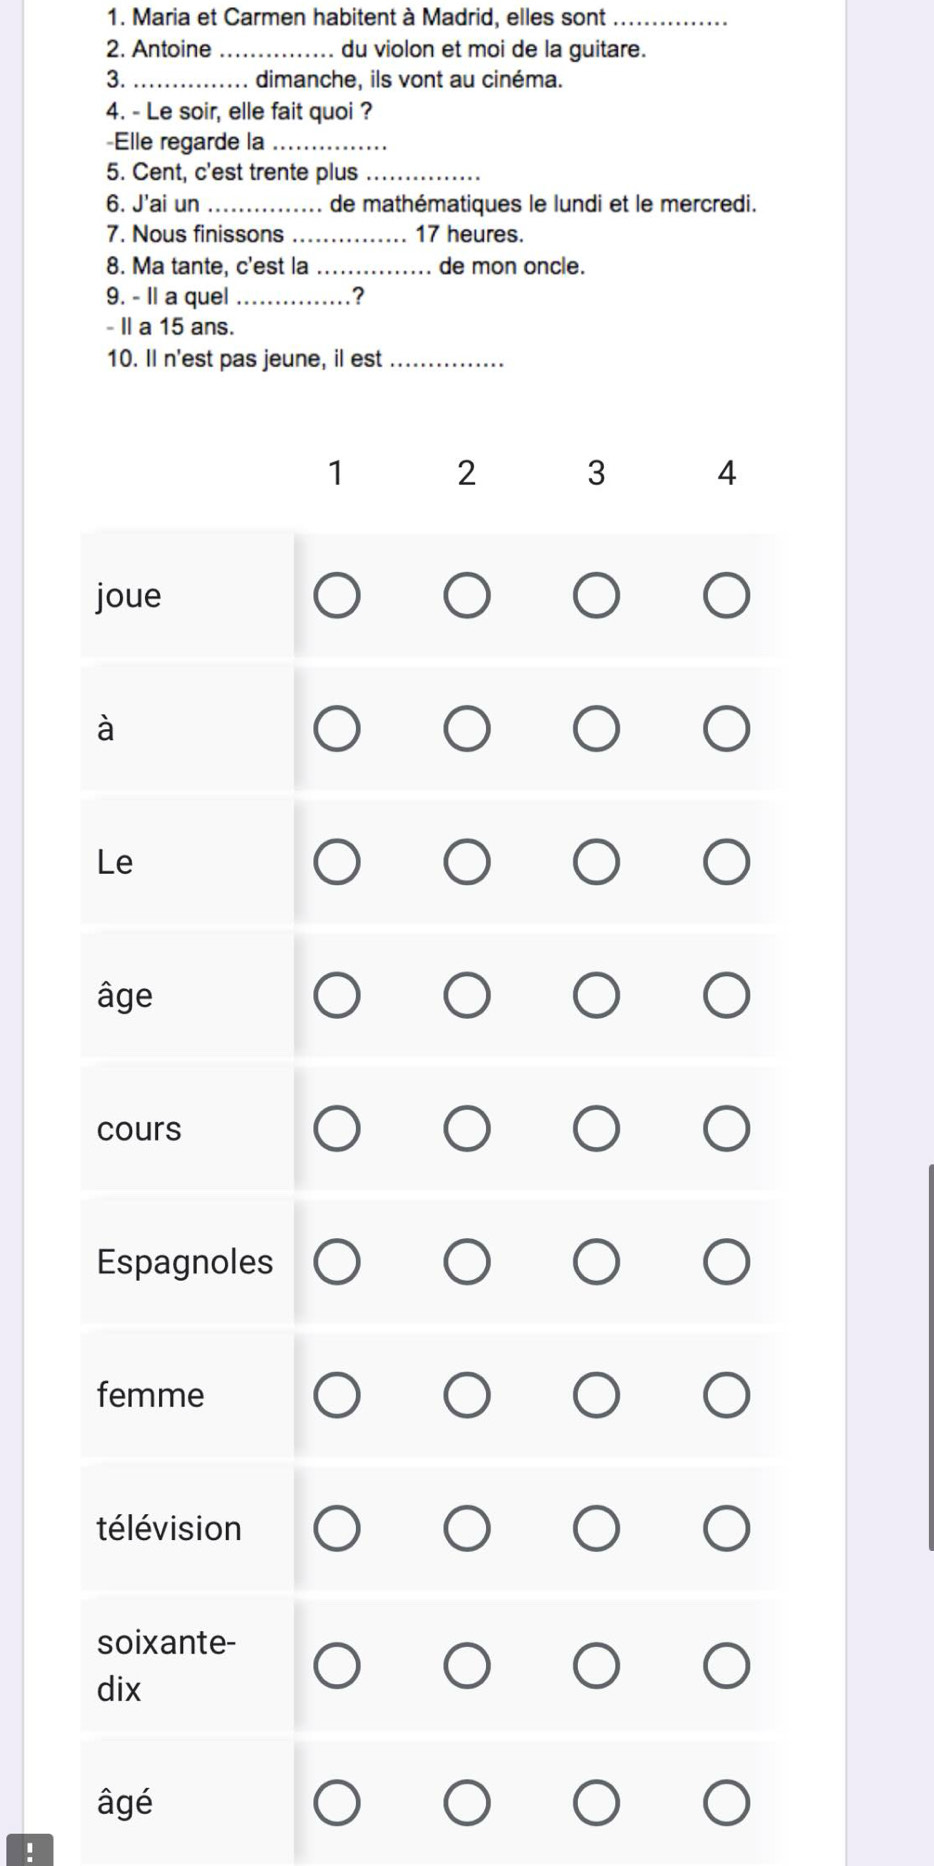
Task: Select column 3 for 'cours'
Action: click(597, 1129)
